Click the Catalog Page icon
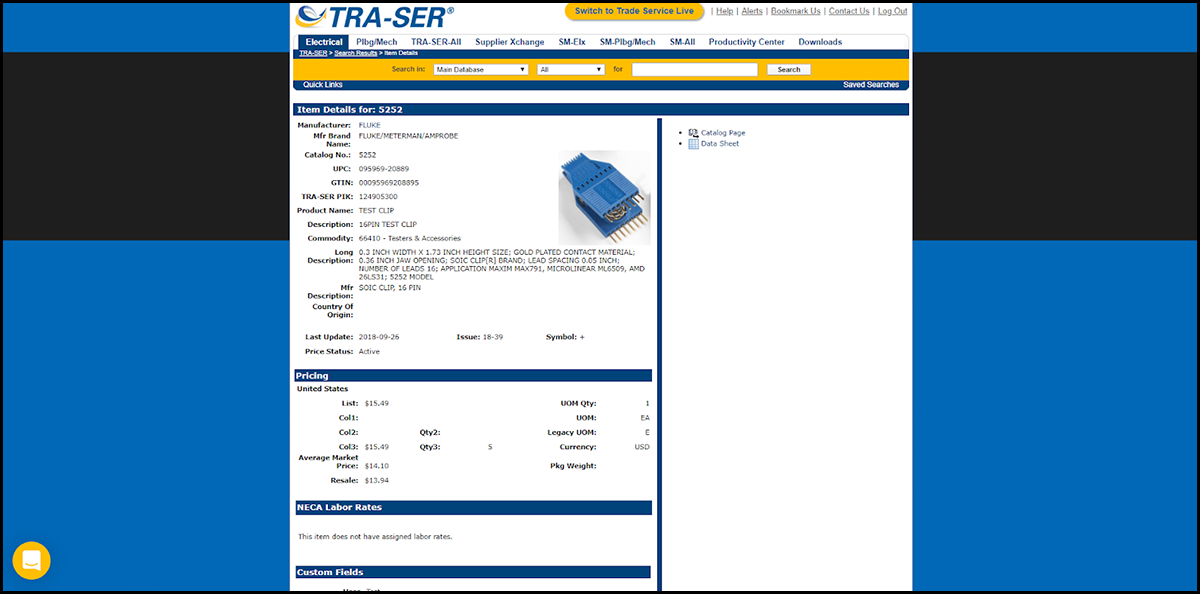The height and width of the screenshot is (594, 1200). (x=693, y=132)
